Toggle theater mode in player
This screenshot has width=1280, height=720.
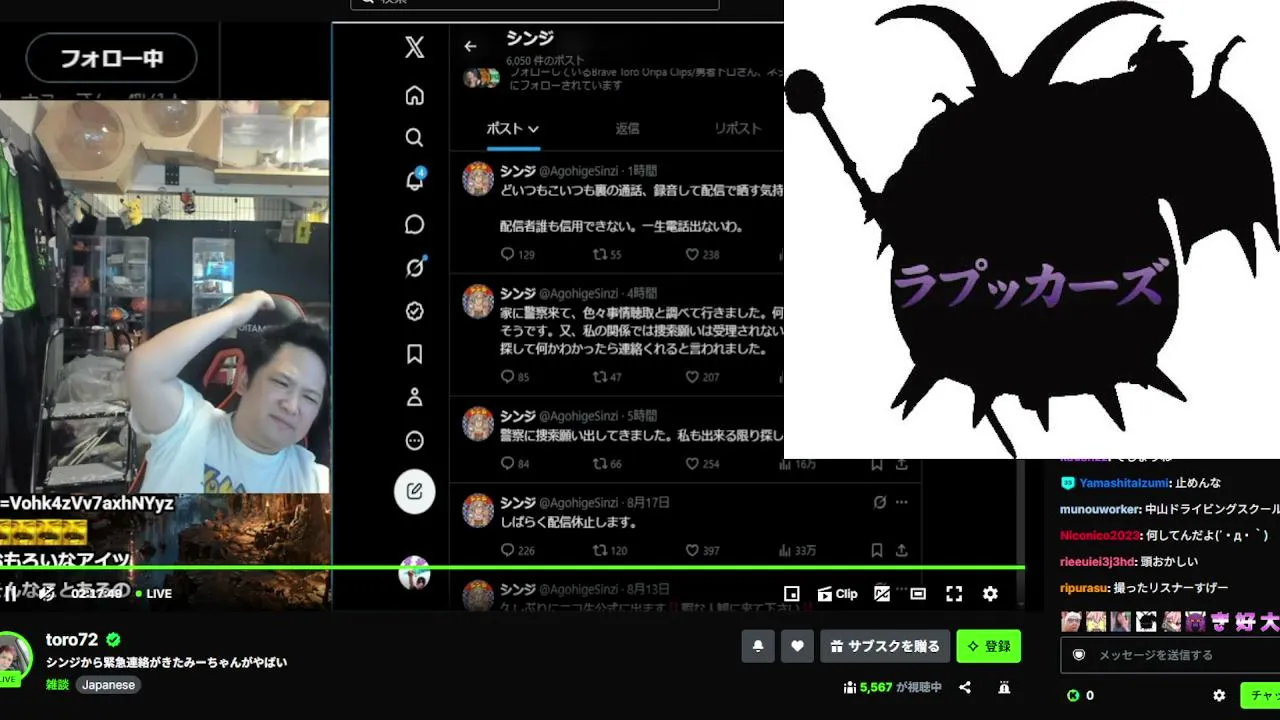[x=918, y=593]
